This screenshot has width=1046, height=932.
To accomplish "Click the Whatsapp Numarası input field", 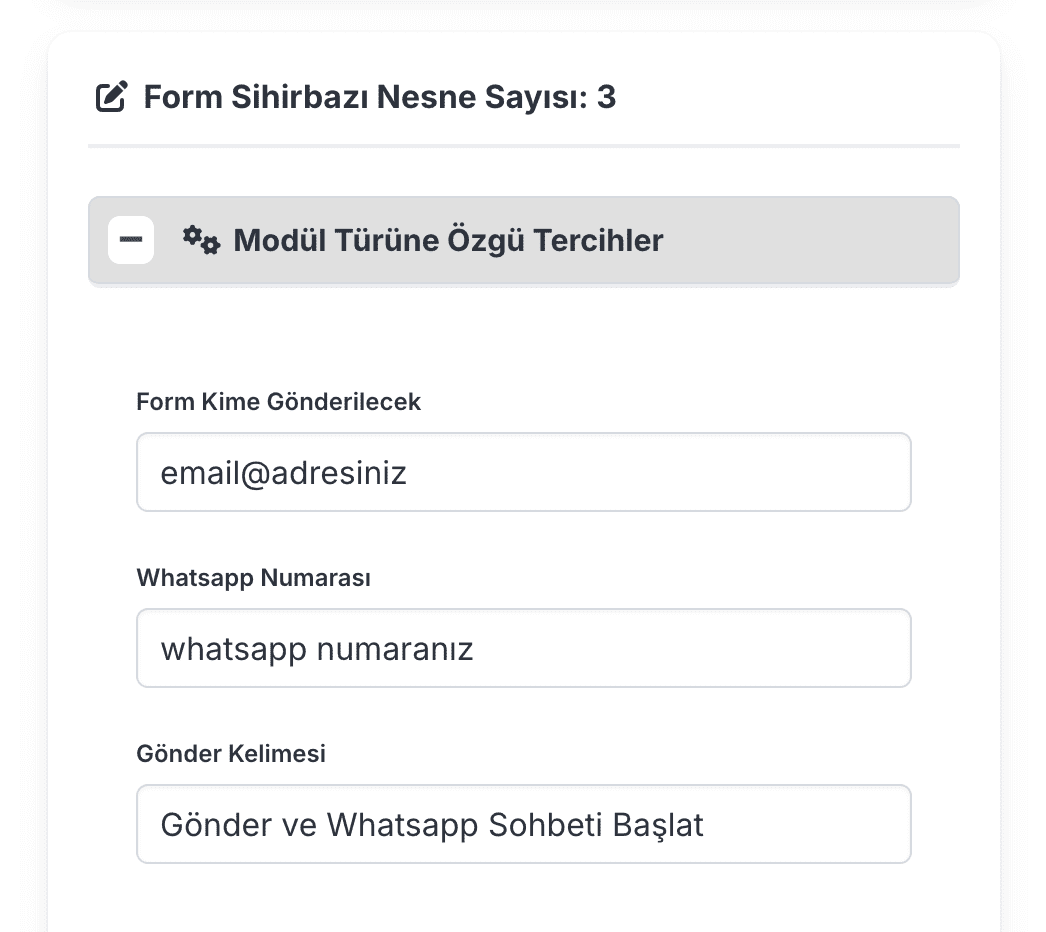I will [523, 648].
